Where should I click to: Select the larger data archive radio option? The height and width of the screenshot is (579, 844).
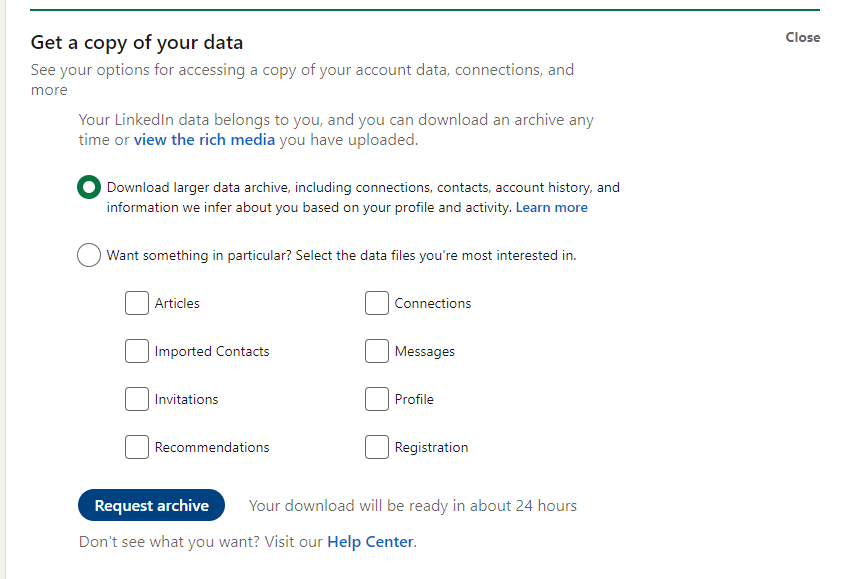89,187
